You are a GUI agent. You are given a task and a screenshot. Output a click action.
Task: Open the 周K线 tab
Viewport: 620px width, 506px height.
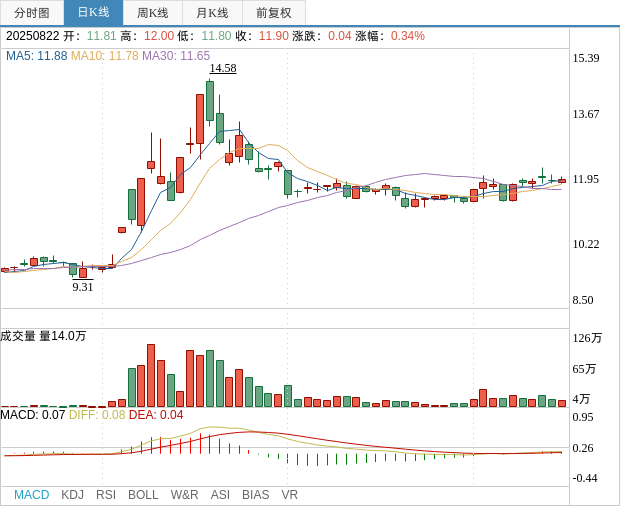[x=153, y=13]
